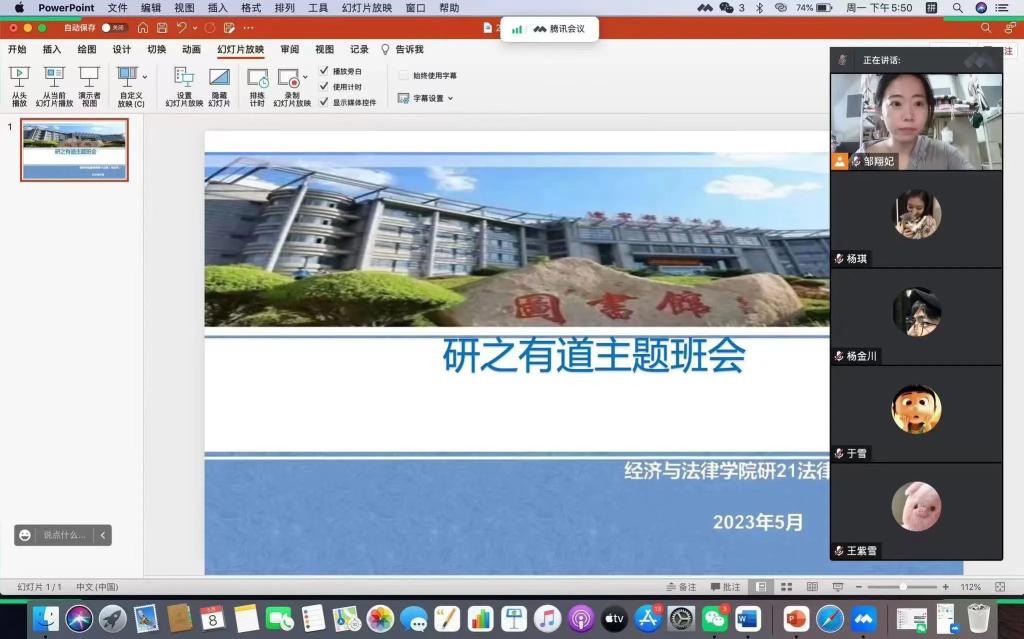
Task: Click Play from Current Slide icon
Action: pos(54,77)
